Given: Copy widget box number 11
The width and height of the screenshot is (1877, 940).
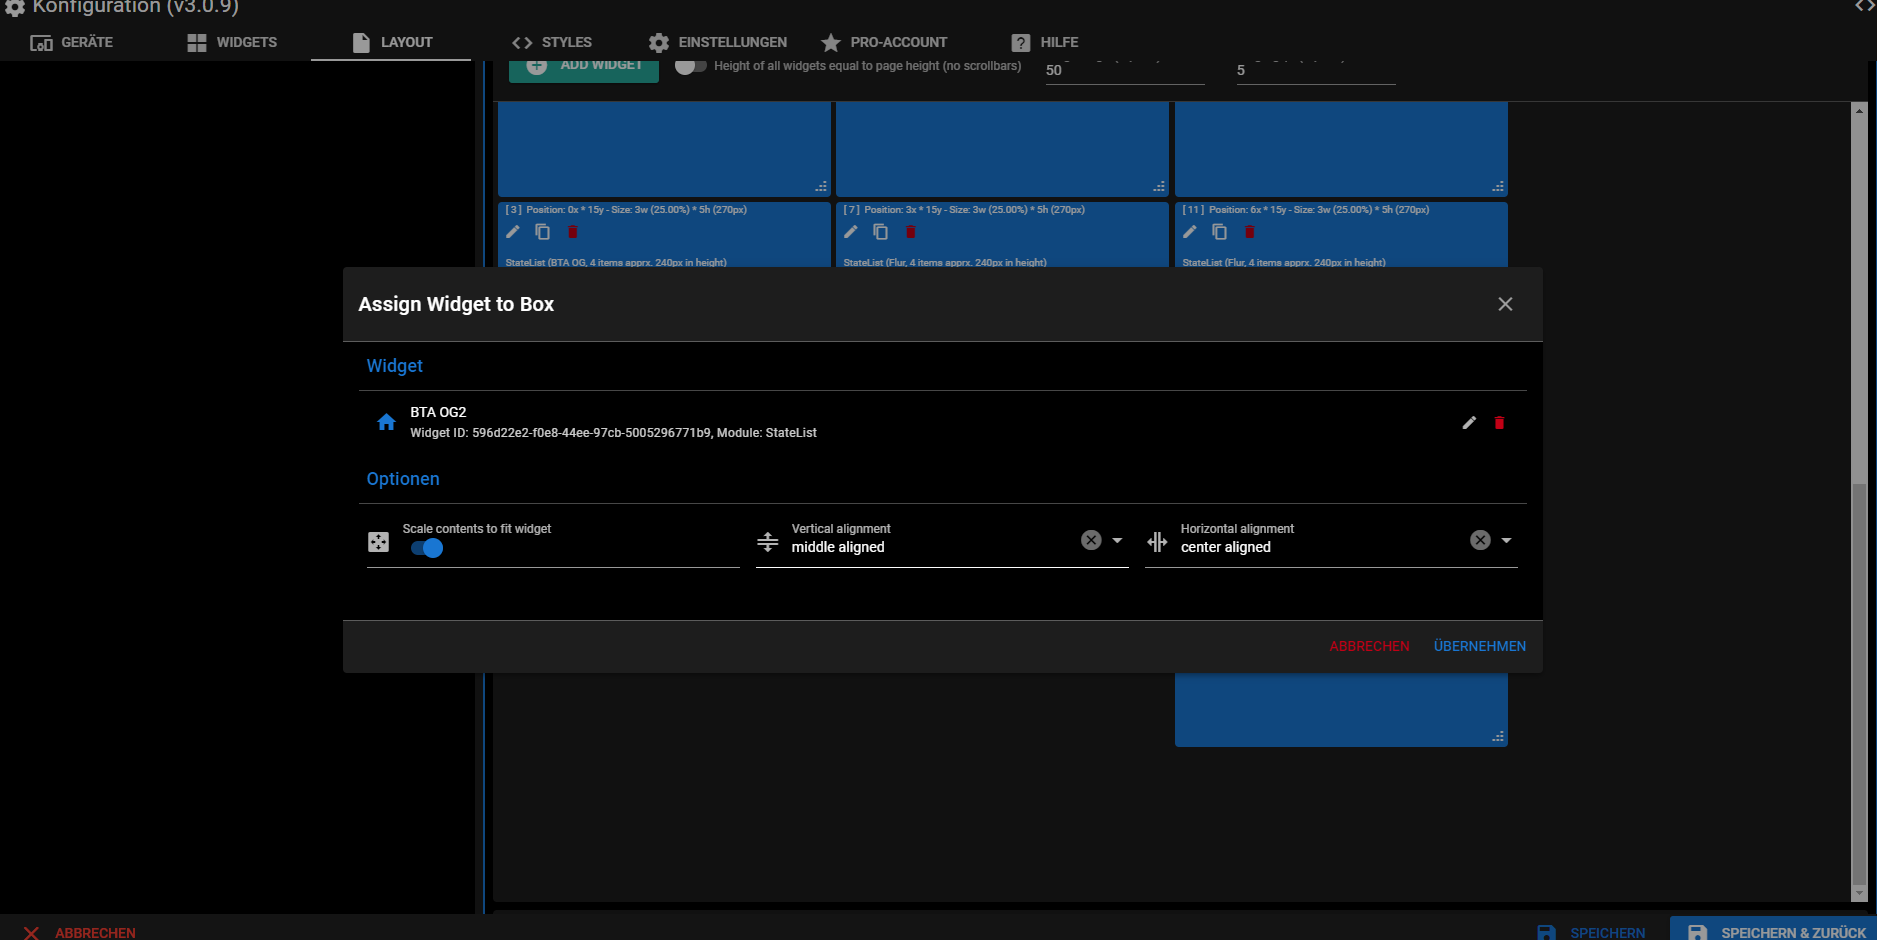Looking at the screenshot, I should pyautogui.click(x=1220, y=232).
